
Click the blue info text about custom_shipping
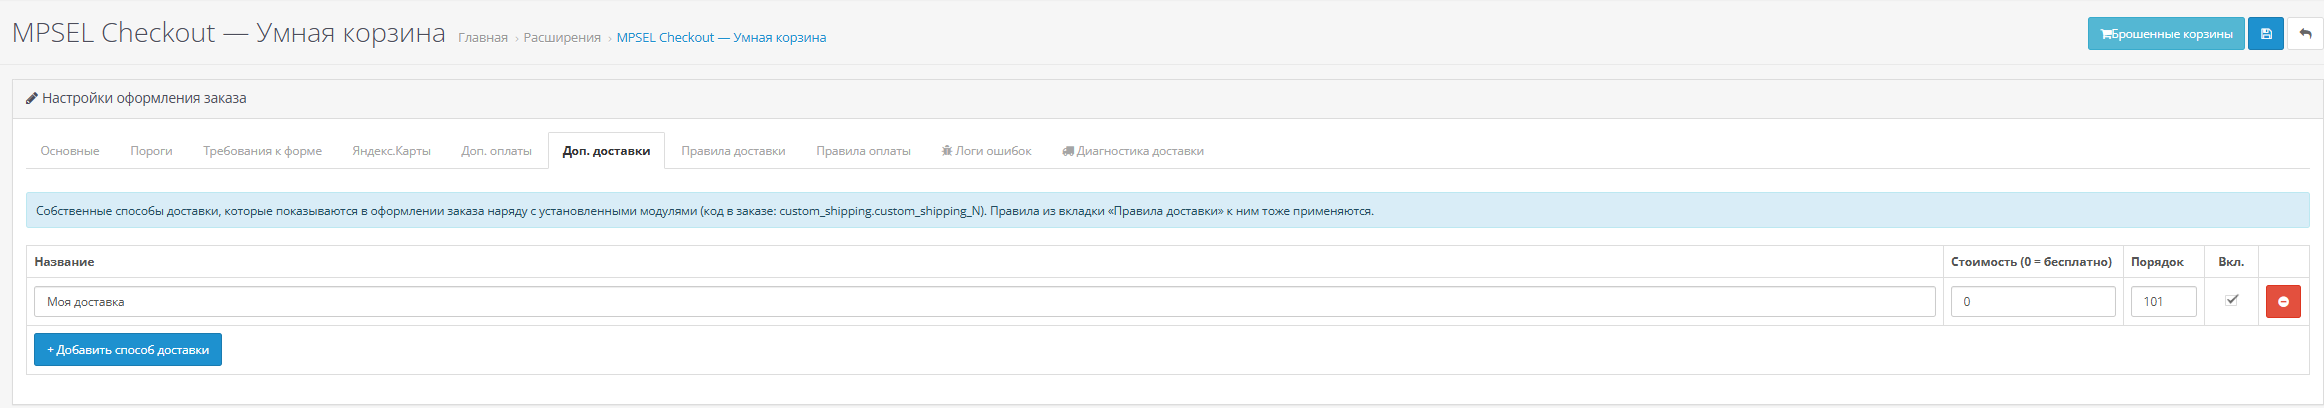(x=705, y=211)
